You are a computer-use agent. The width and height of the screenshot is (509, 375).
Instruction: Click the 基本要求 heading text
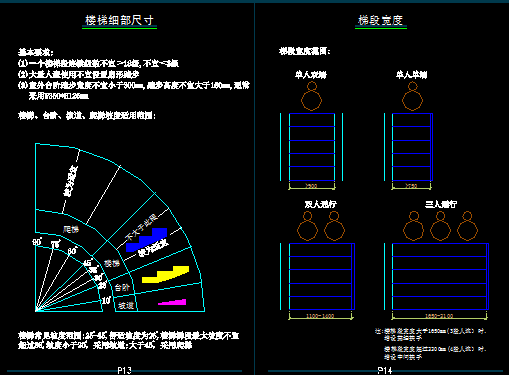point(36,52)
